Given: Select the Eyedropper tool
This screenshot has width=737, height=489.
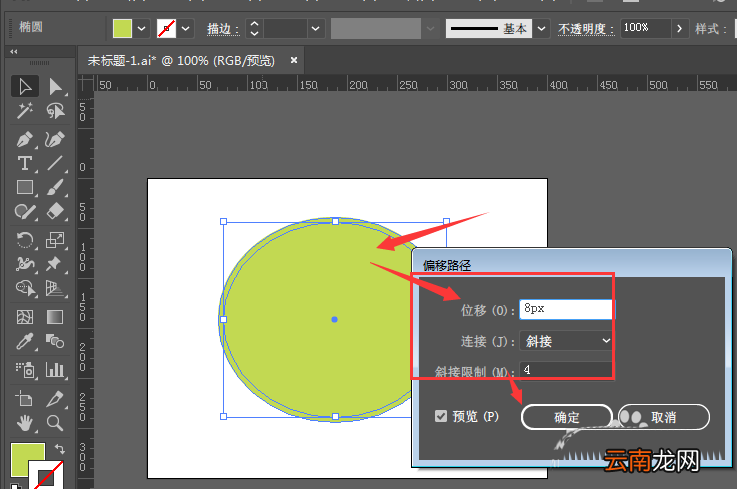Looking at the screenshot, I should [x=25, y=341].
